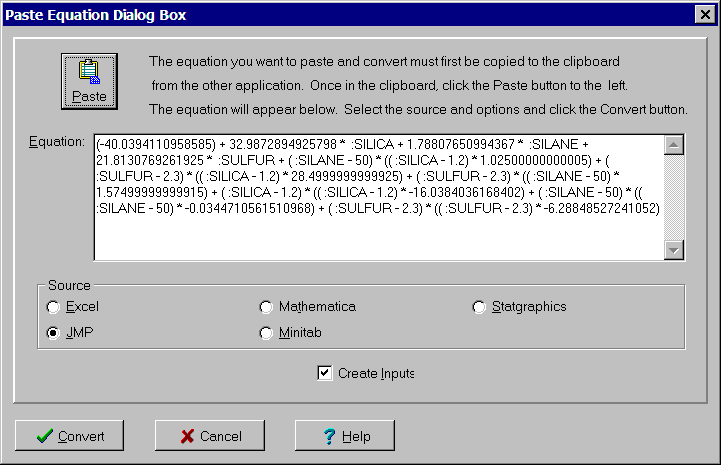721x465 pixels.
Task: Click the equation box vertical scrollbar track
Action: 674,200
